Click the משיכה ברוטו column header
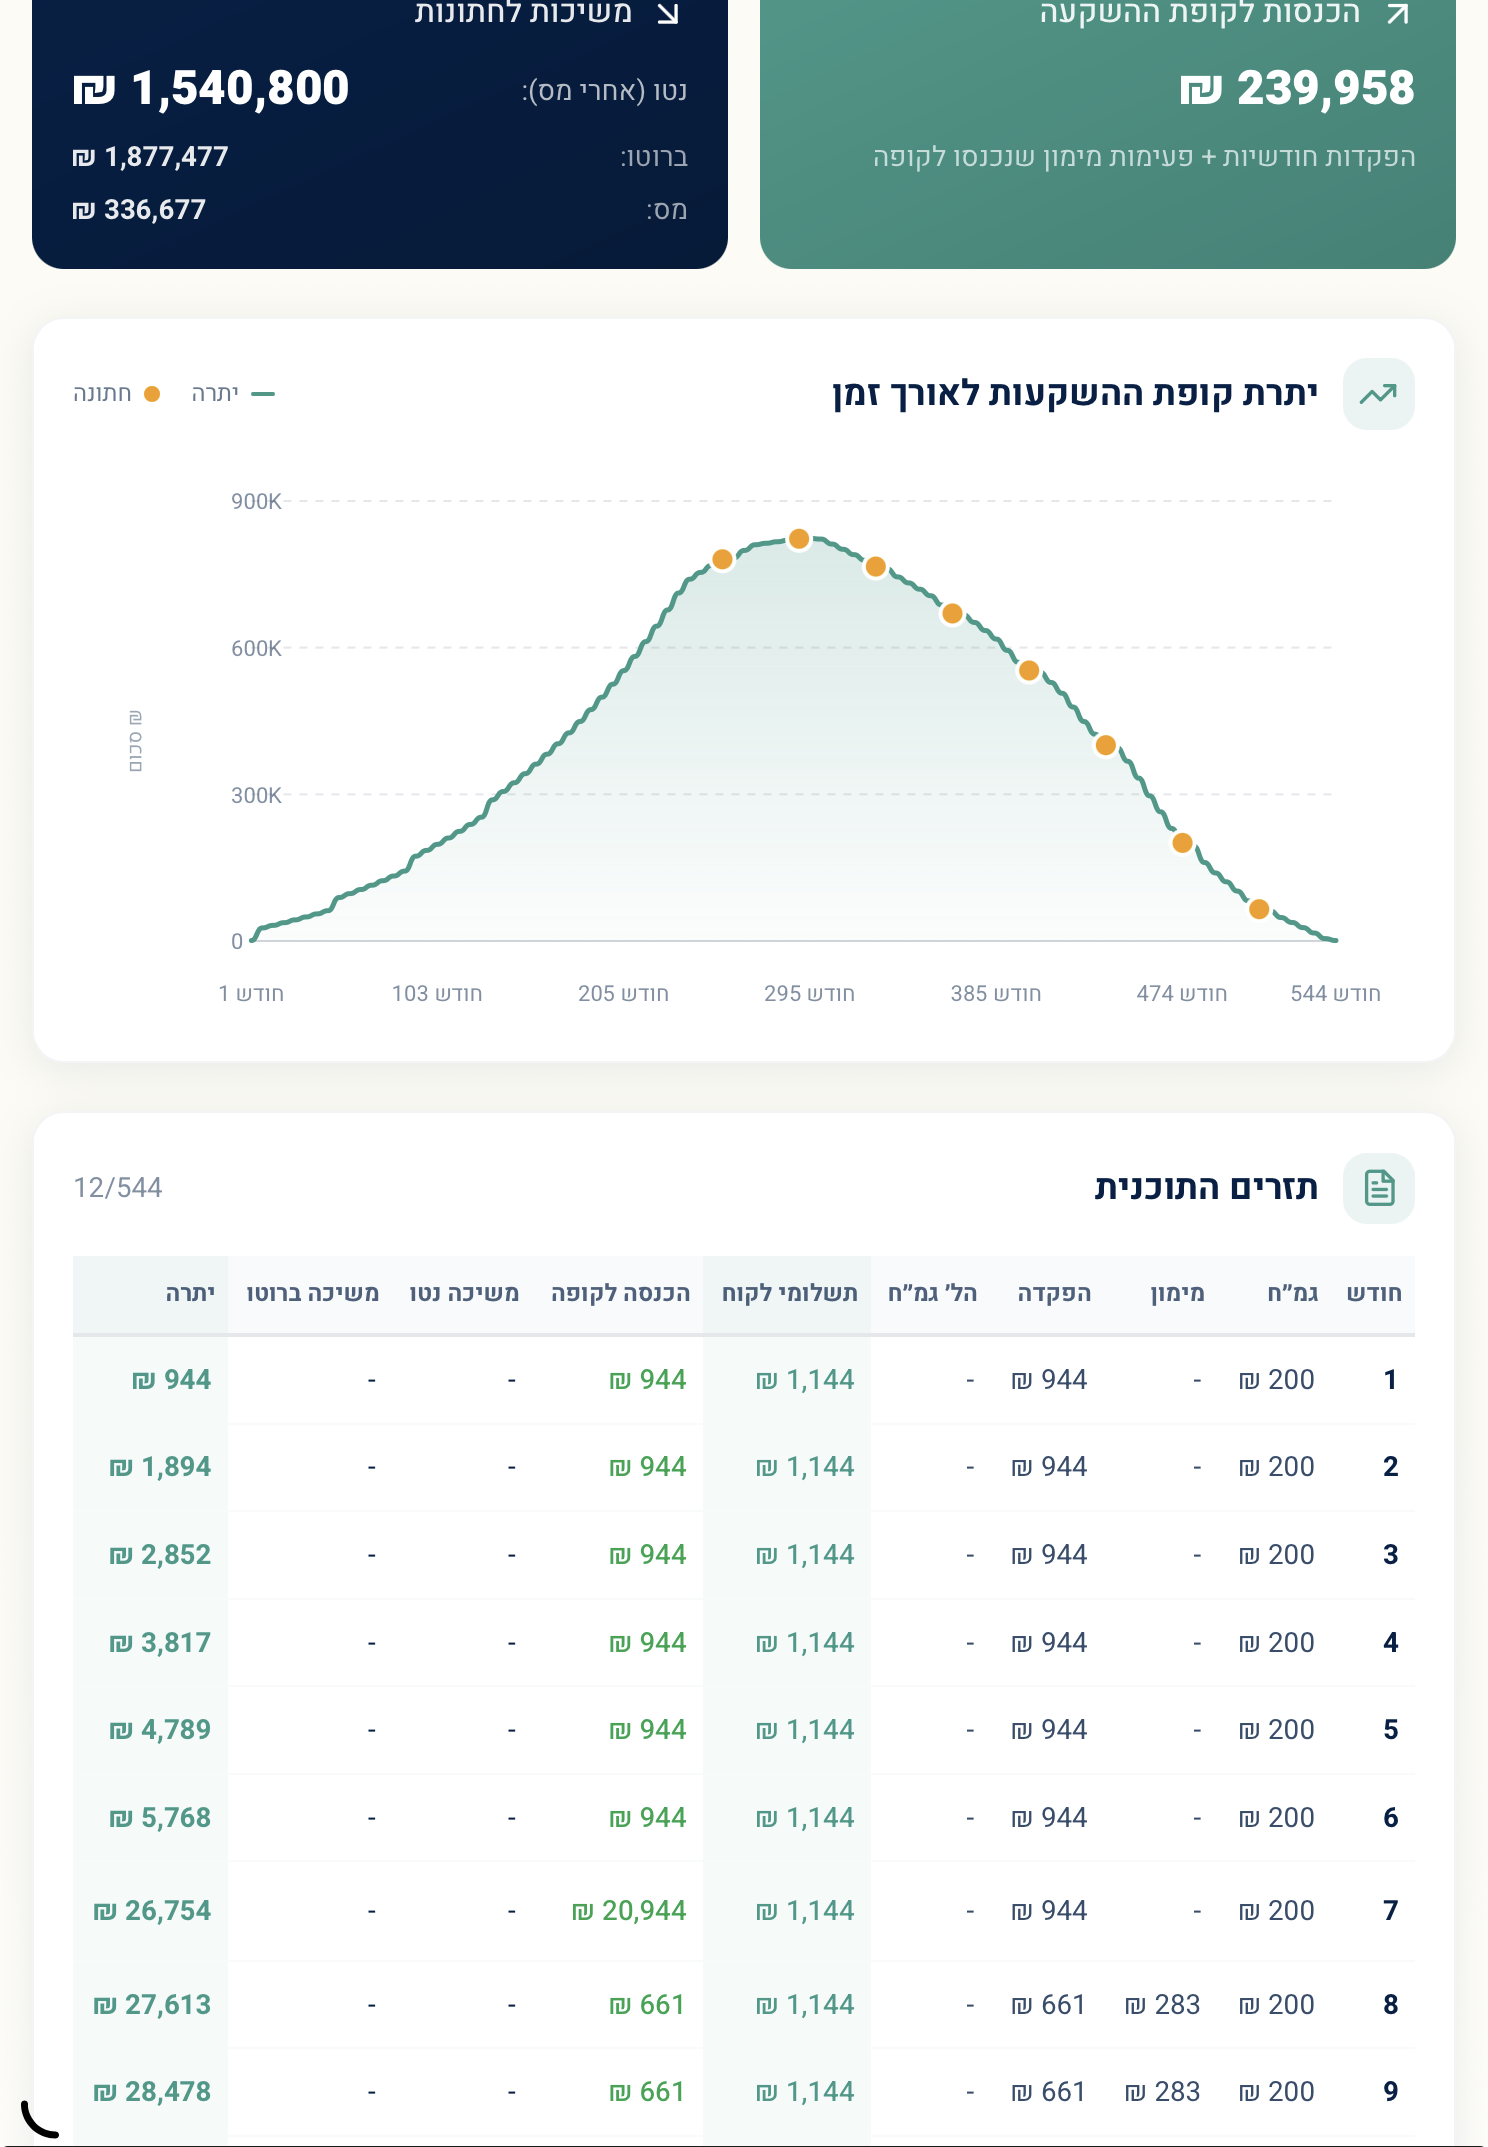The width and height of the screenshot is (1488, 2147). click(x=312, y=1293)
